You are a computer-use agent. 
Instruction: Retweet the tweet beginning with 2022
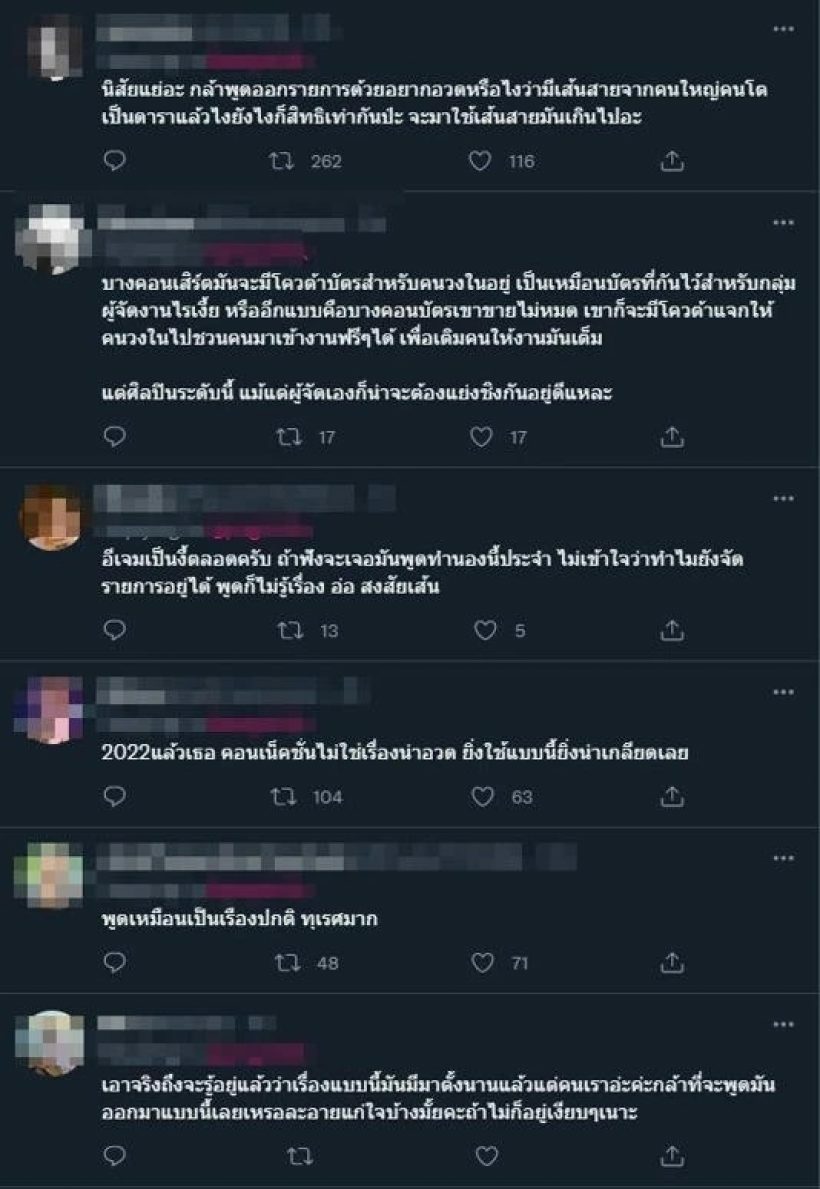click(x=284, y=796)
